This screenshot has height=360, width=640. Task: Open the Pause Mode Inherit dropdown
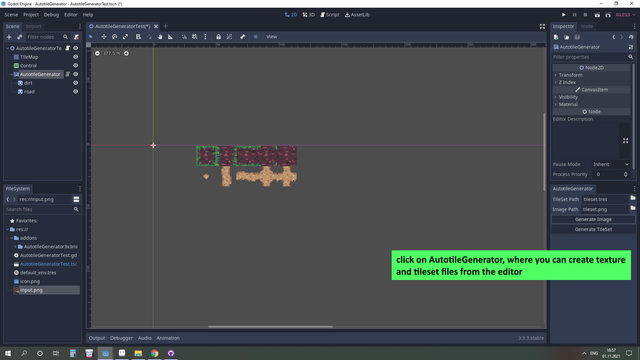(x=611, y=164)
